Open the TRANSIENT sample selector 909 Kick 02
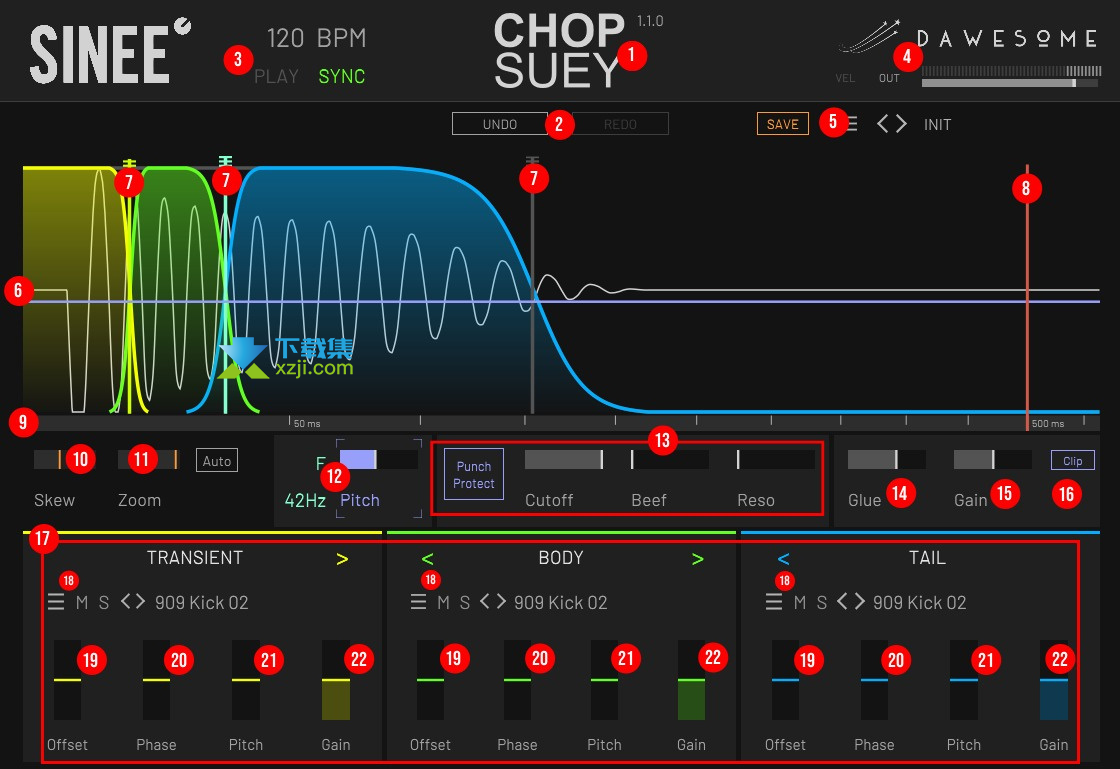 click(201, 603)
